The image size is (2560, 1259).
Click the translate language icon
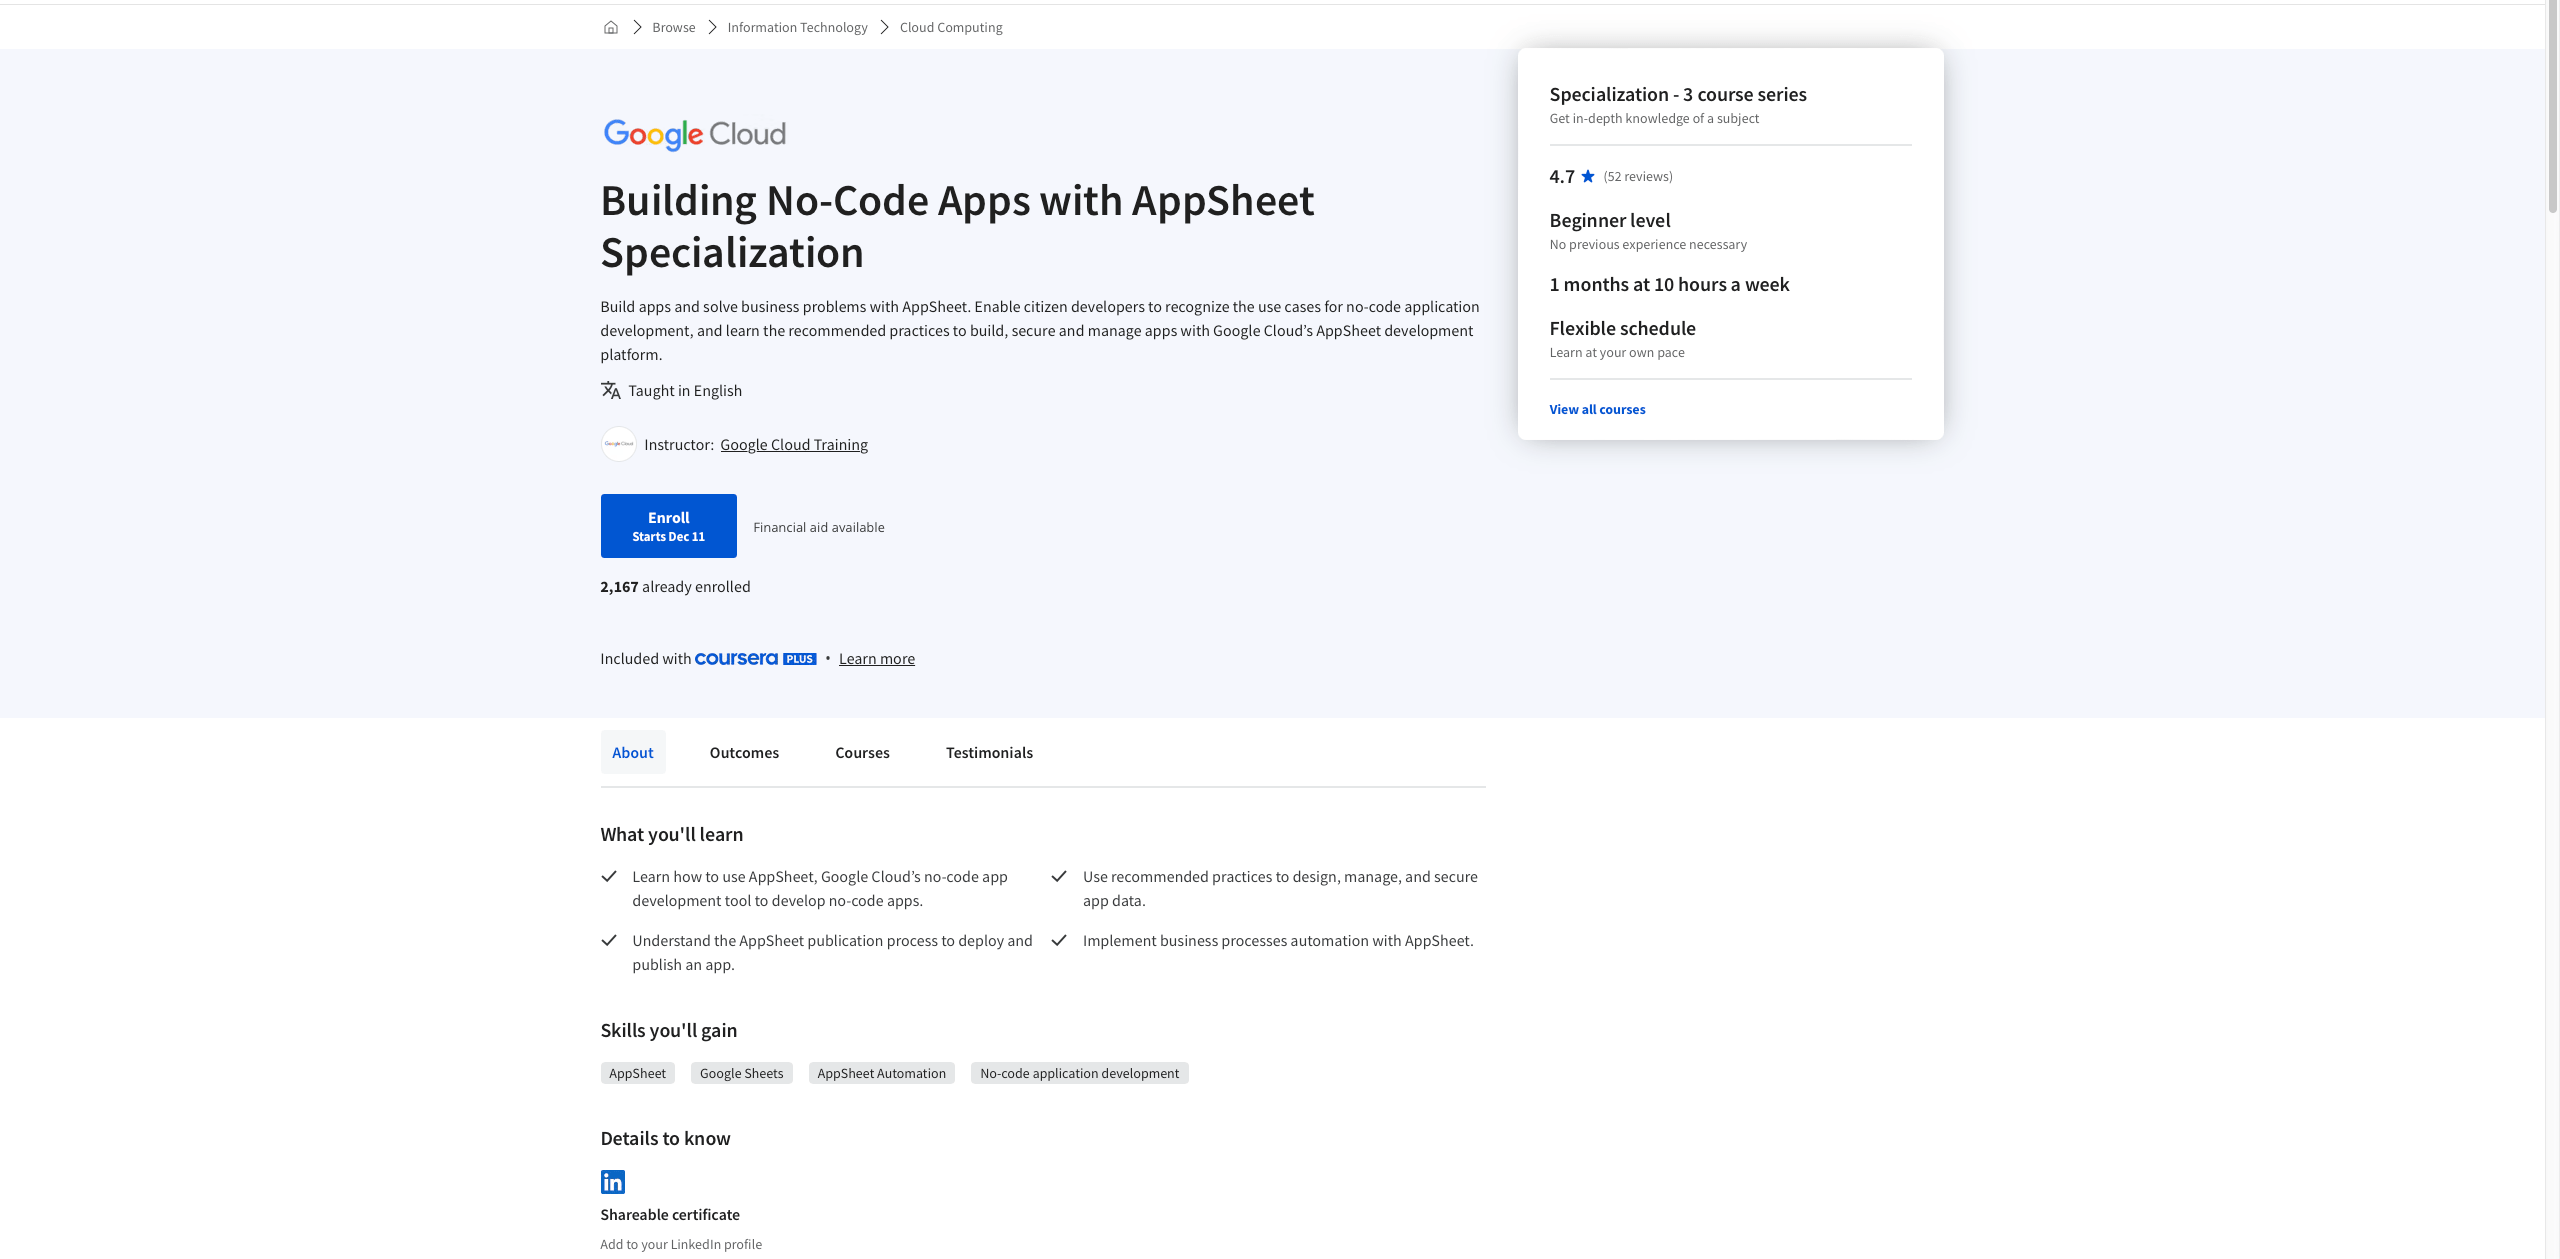(611, 390)
